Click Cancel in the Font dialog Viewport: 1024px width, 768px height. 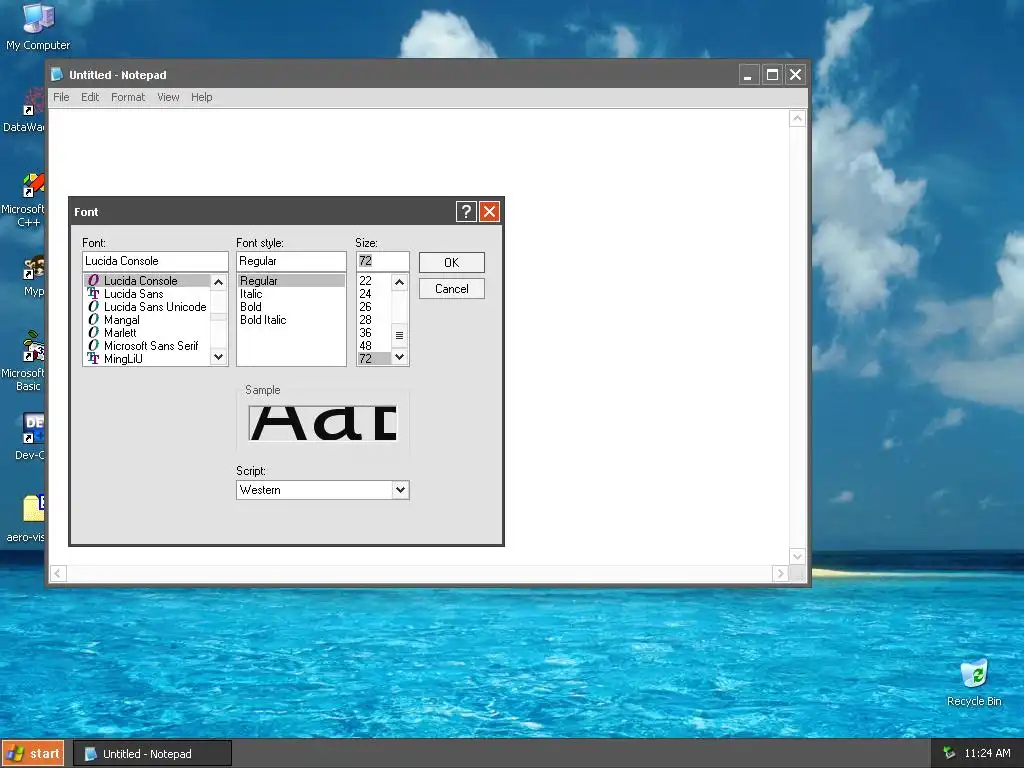tap(451, 289)
